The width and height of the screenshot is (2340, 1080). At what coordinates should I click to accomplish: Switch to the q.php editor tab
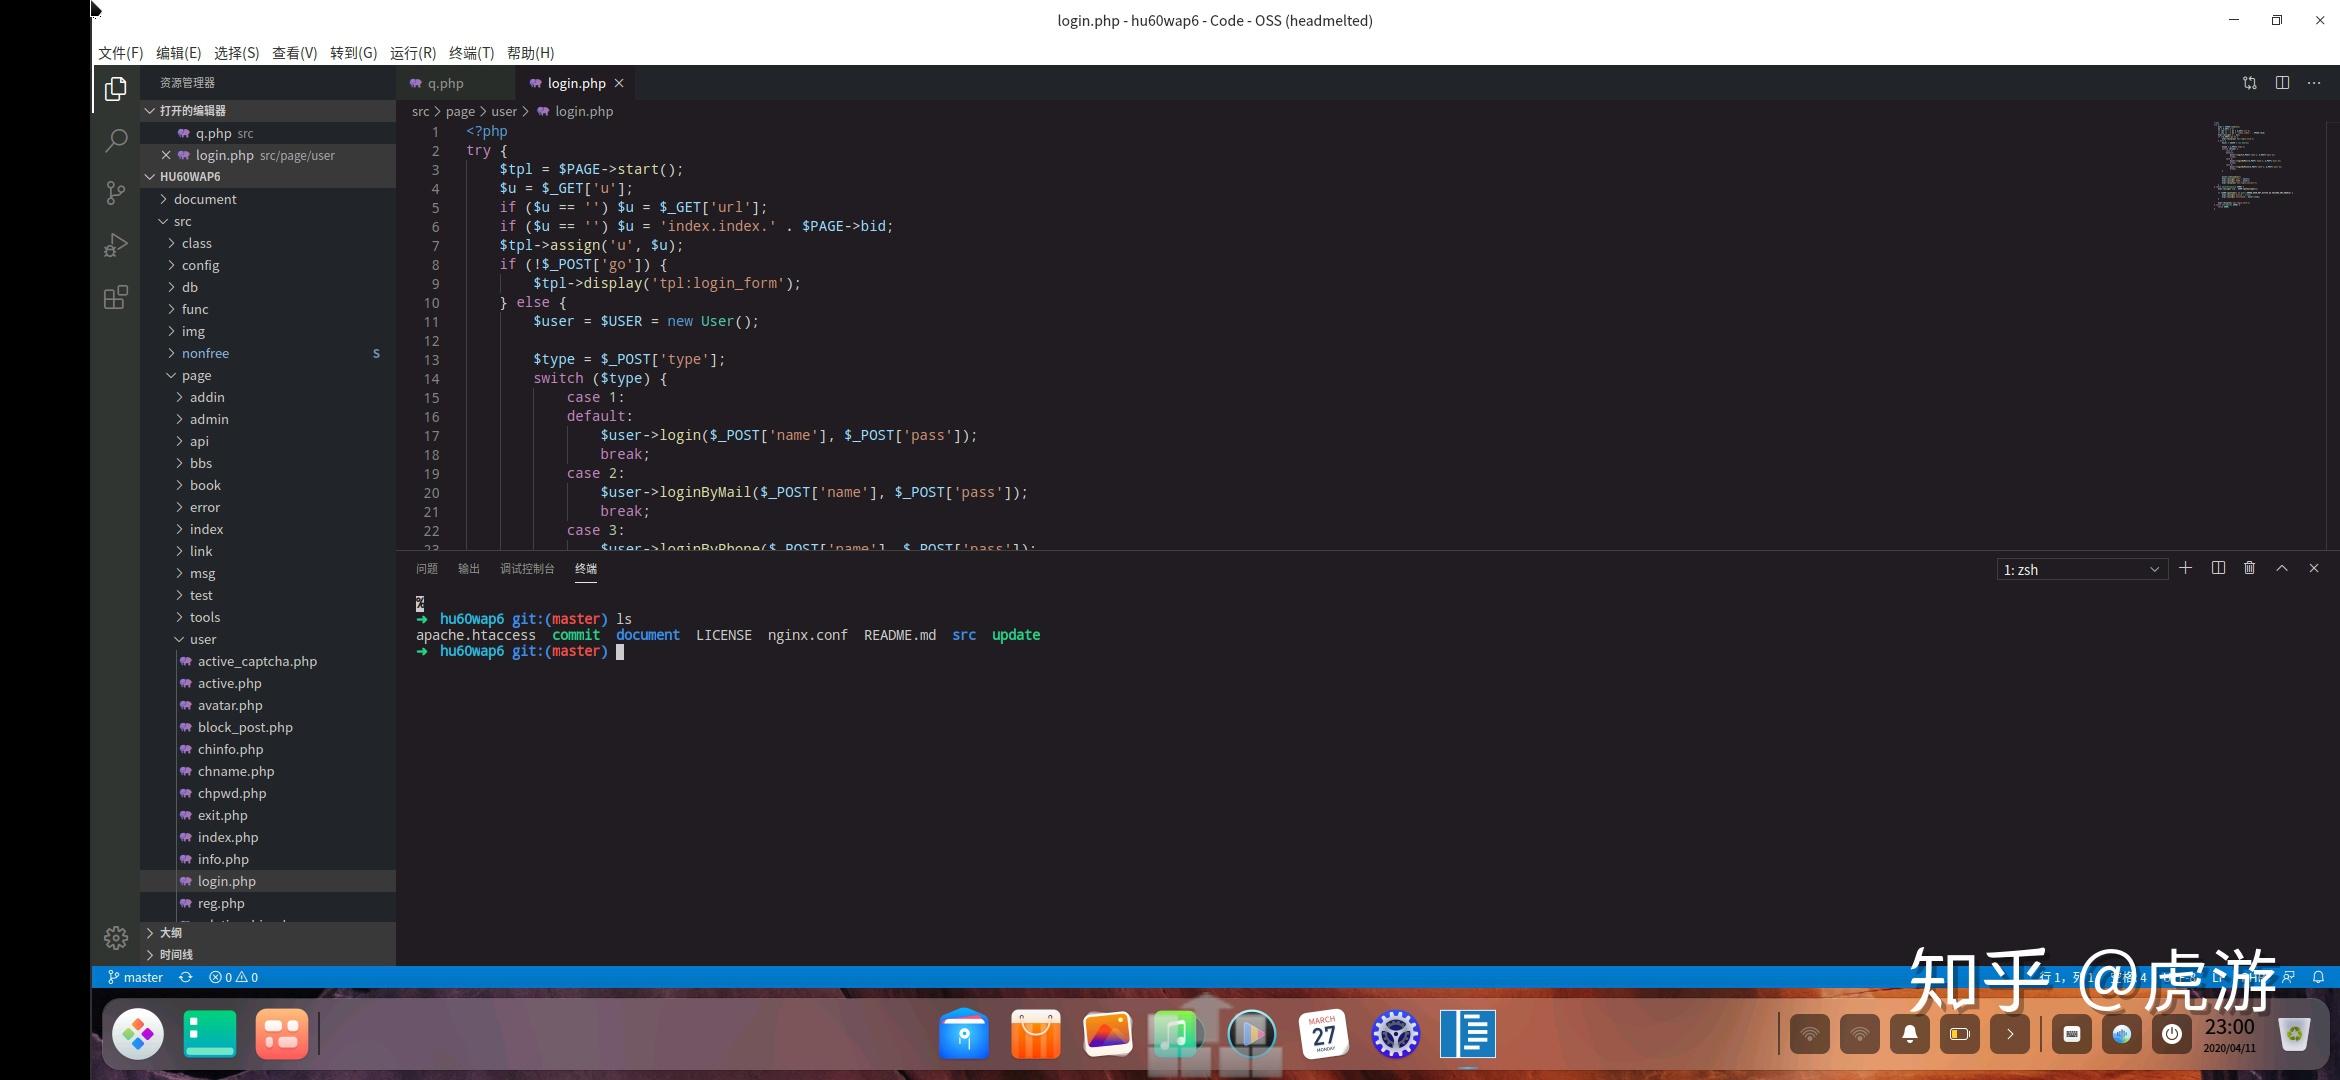(445, 83)
